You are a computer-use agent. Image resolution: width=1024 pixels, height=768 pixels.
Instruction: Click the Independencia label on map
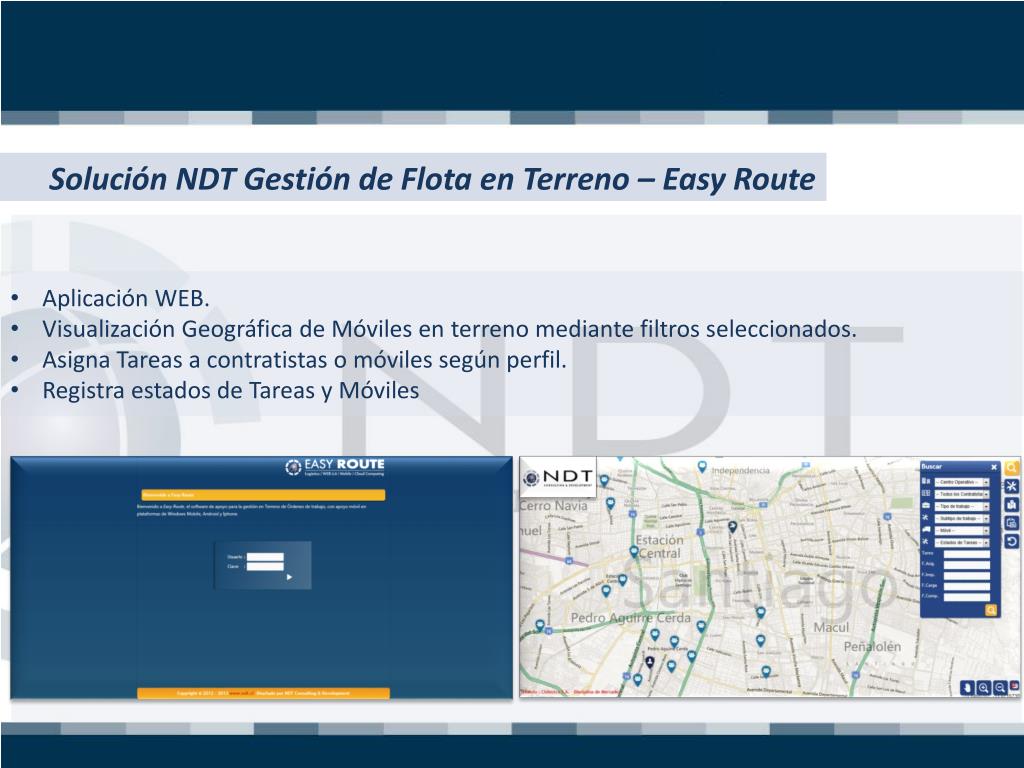pos(741,470)
